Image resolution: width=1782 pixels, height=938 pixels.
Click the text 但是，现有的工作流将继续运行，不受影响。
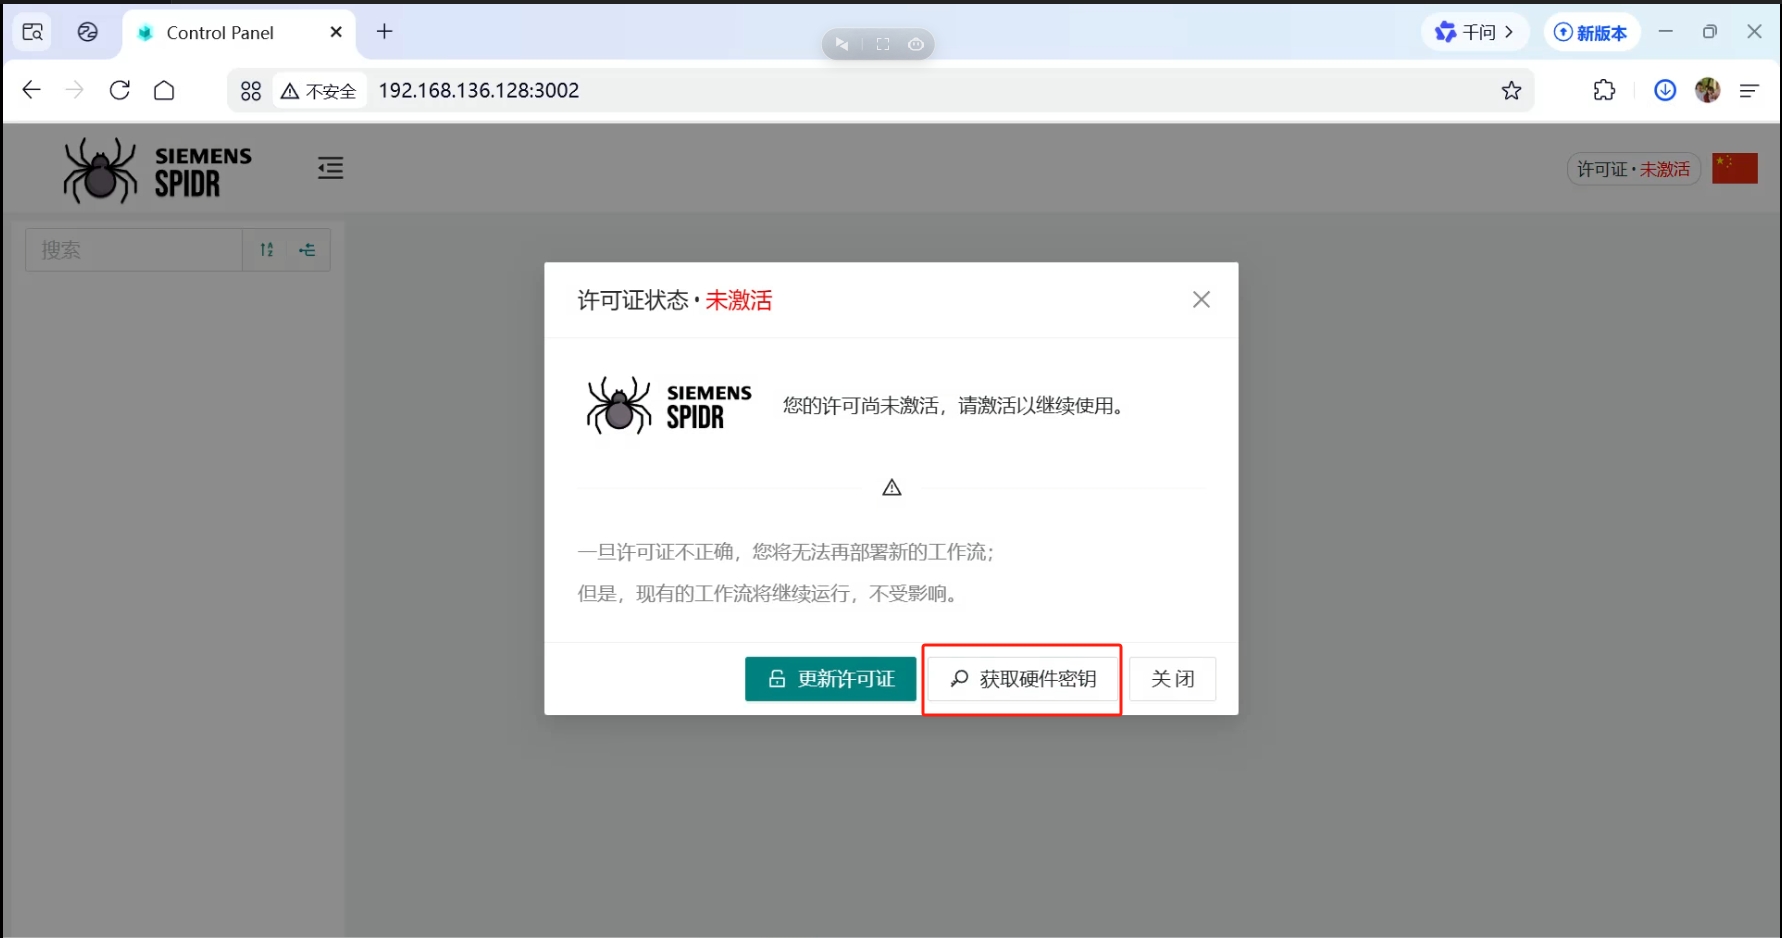tap(771, 594)
